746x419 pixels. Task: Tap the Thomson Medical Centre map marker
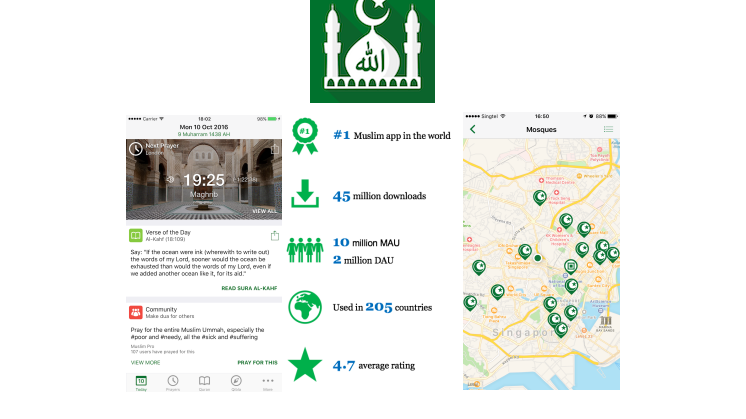541,180
